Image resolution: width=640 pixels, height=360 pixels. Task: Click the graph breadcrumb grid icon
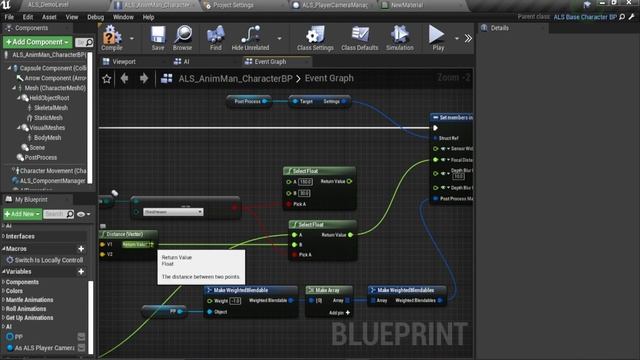tap(167, 78)
